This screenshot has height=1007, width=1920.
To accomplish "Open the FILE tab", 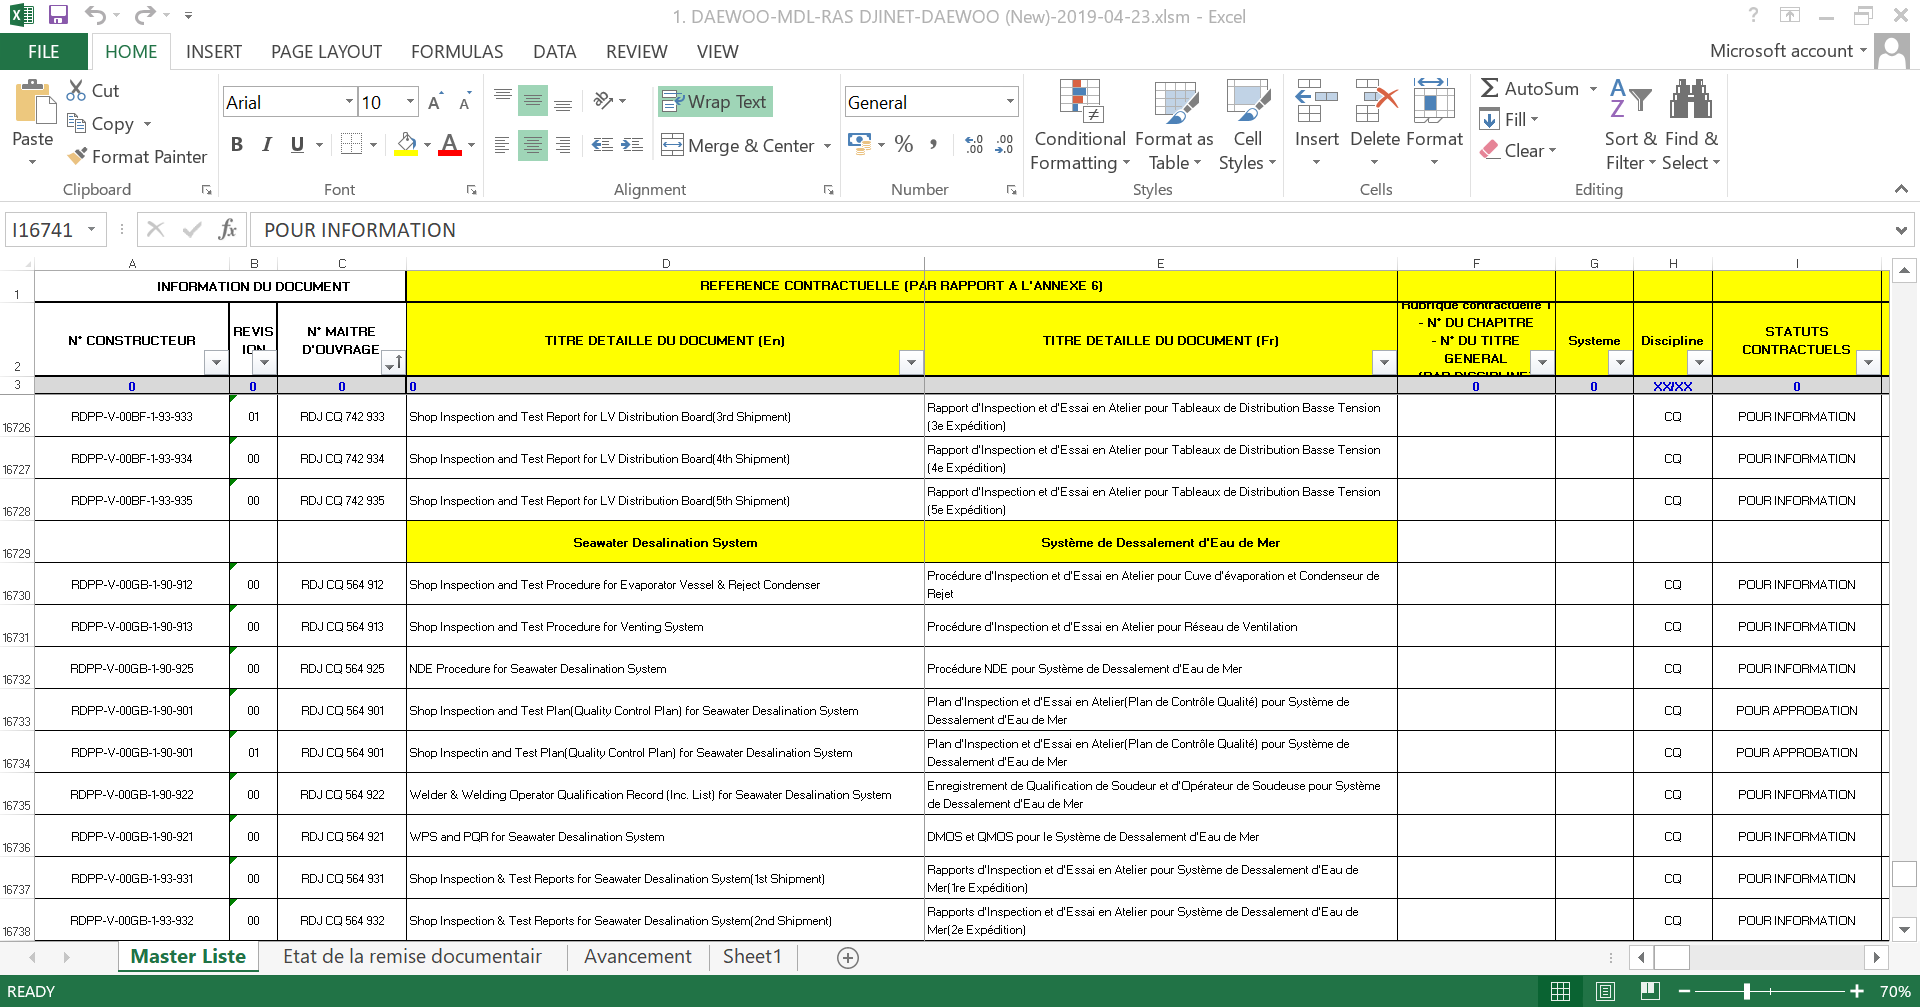I will point(43,51).
